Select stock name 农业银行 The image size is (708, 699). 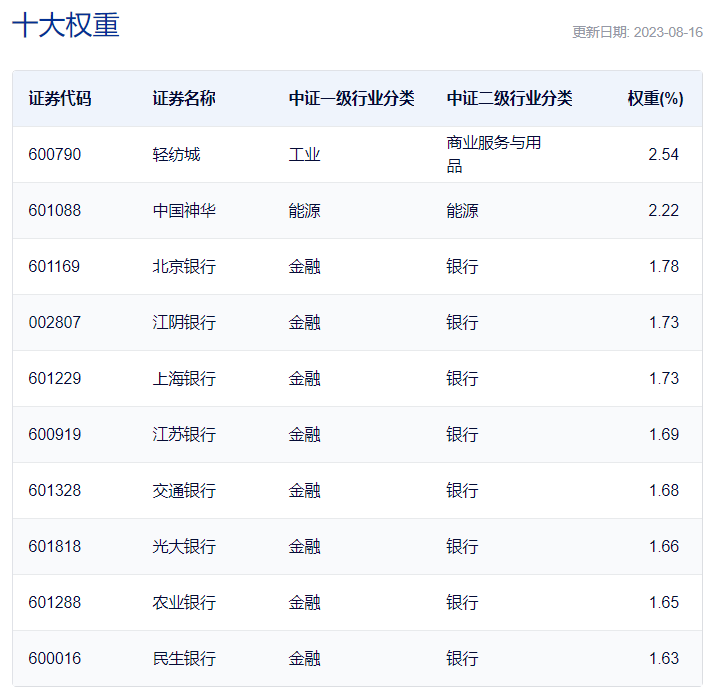click(184, 602)
